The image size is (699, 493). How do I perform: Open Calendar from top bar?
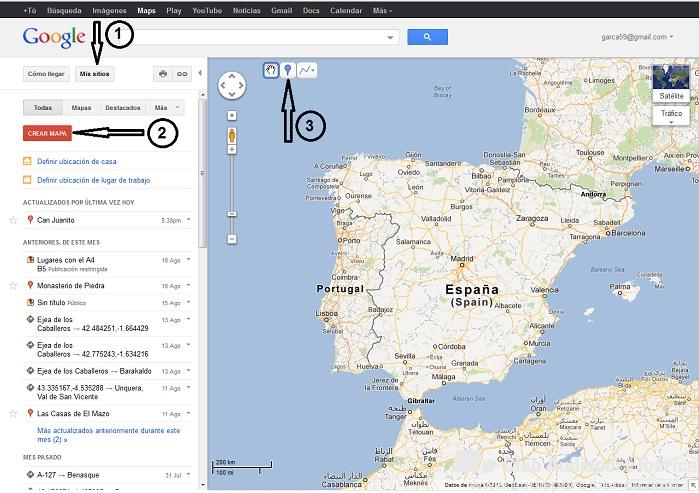click(x=346, y=10)
